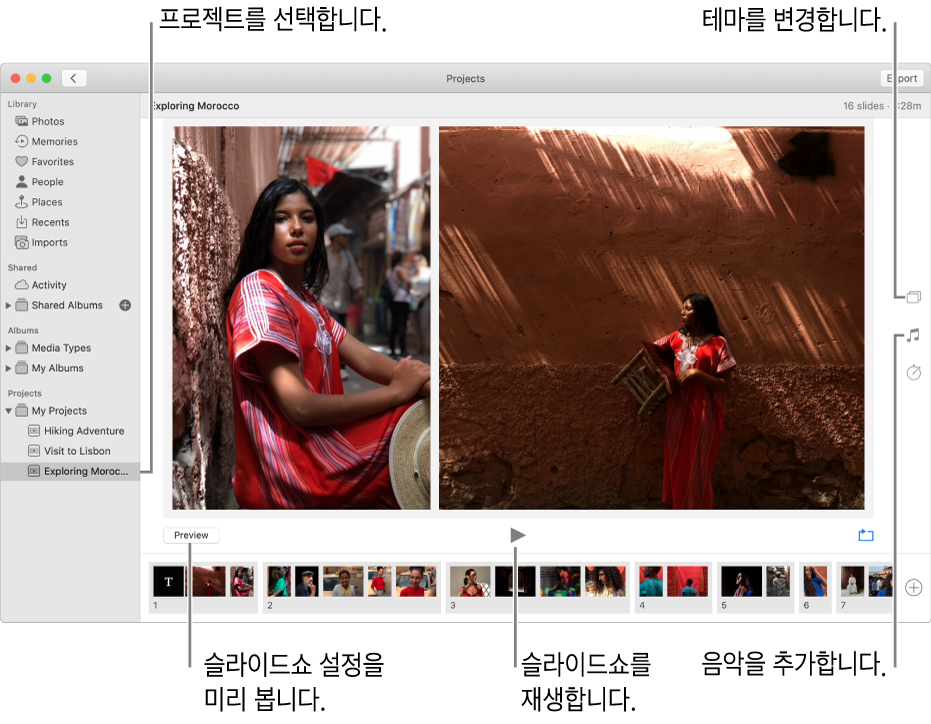931x724 pixels.
Task: Click the Visit to Lisbon slideshow icon
Action: point(34,451)
